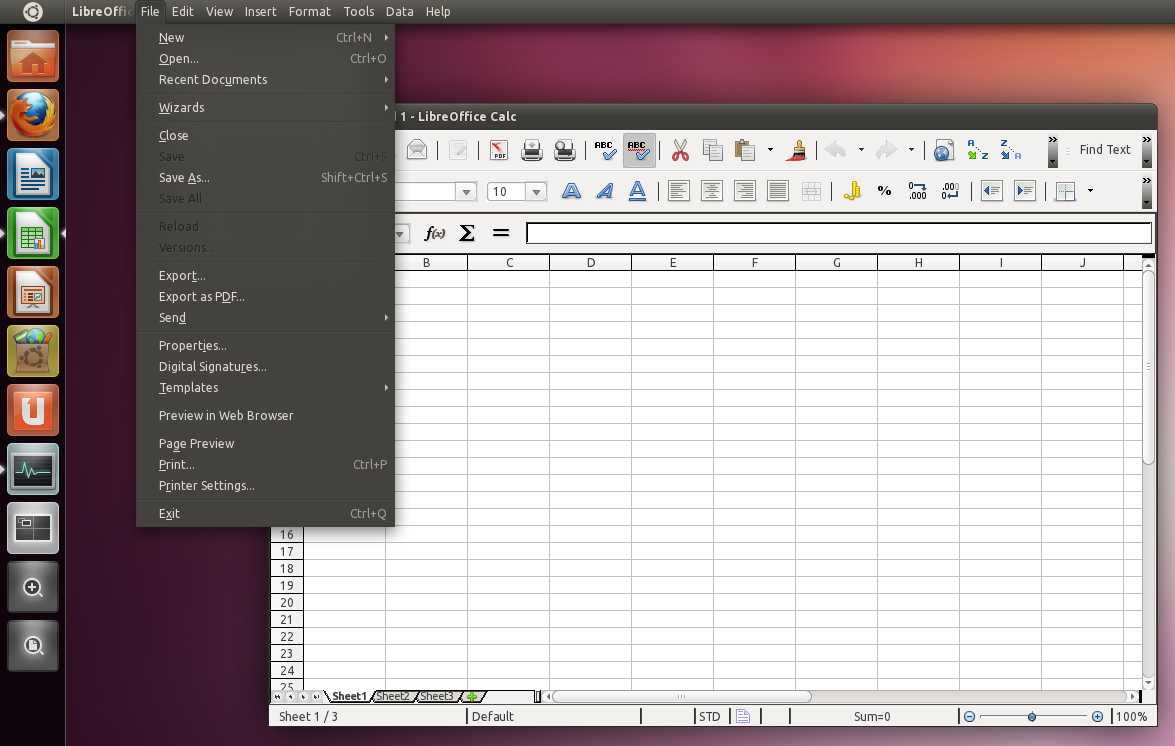Toggle Justified alignment icon
The height and width of the screenshot is (746, 1175).
point(778,192)
